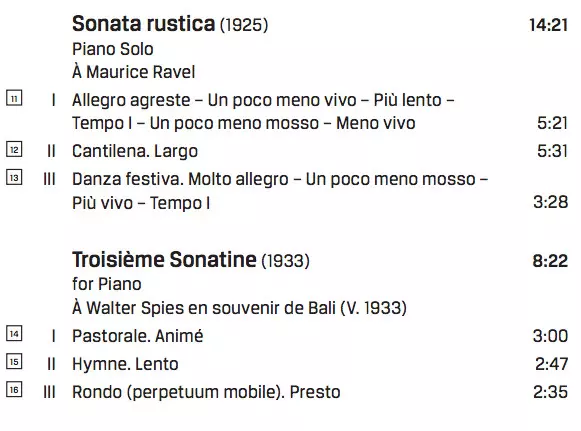Image resolution: width=581 pixels, height=431 pixels.
Task: Click the track 14 number box
Action: (x=14, y=334)
